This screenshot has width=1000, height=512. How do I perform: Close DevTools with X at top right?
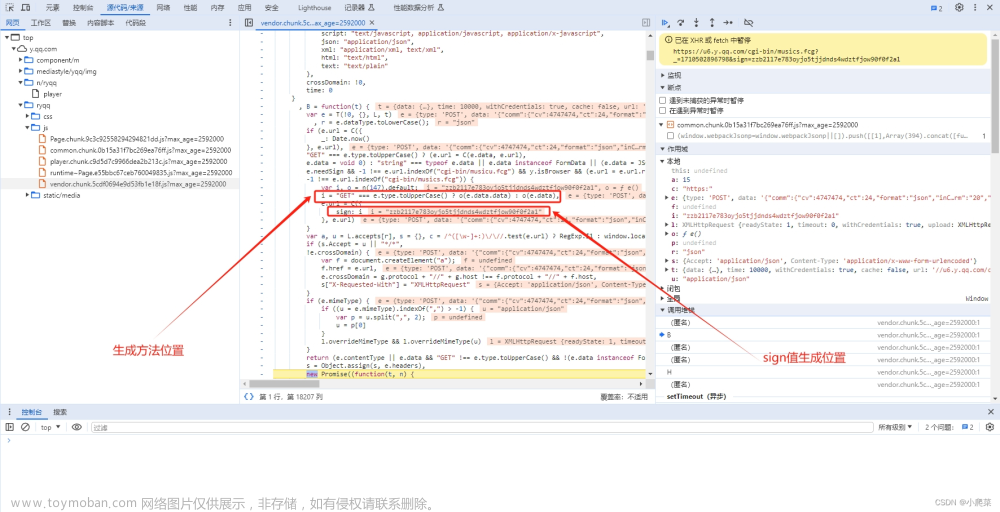click(x=990, y=8)
